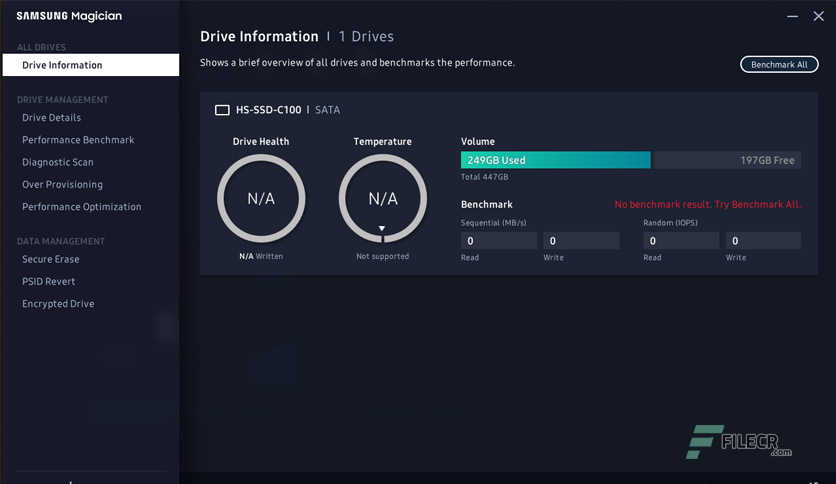Screen dimensions: 836x484
Task: Click the Sequential Read value field
Action: [x=499, y=240]
